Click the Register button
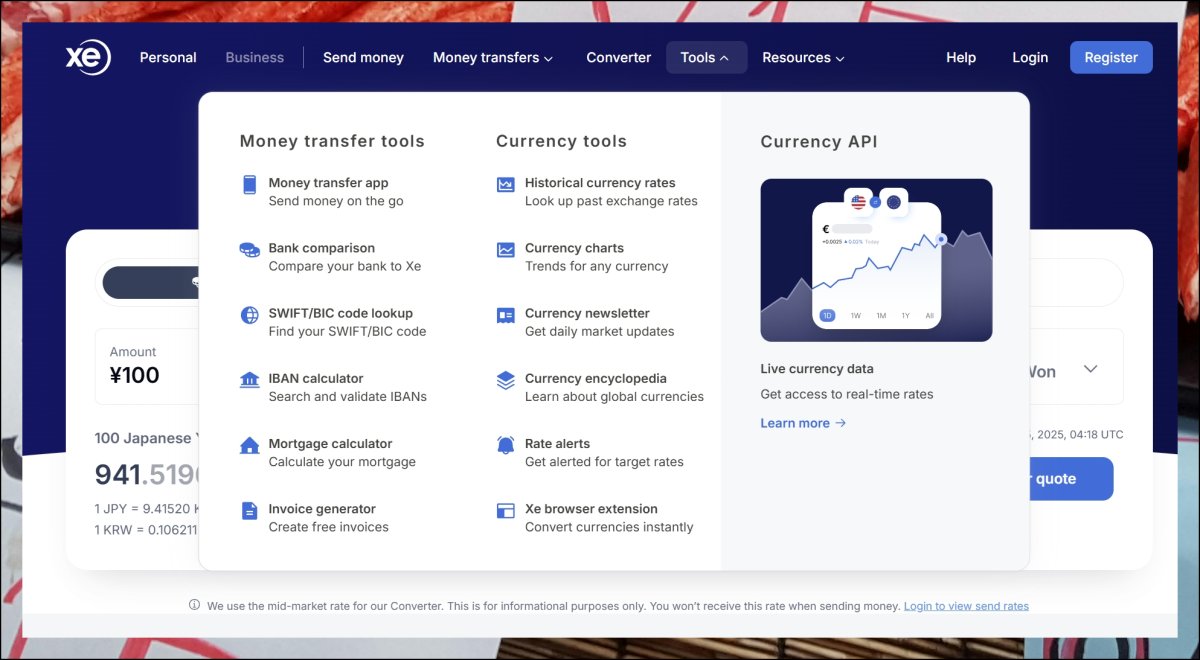The width and height of the screenshot is (1200, 660). (x=1111, y=57)
